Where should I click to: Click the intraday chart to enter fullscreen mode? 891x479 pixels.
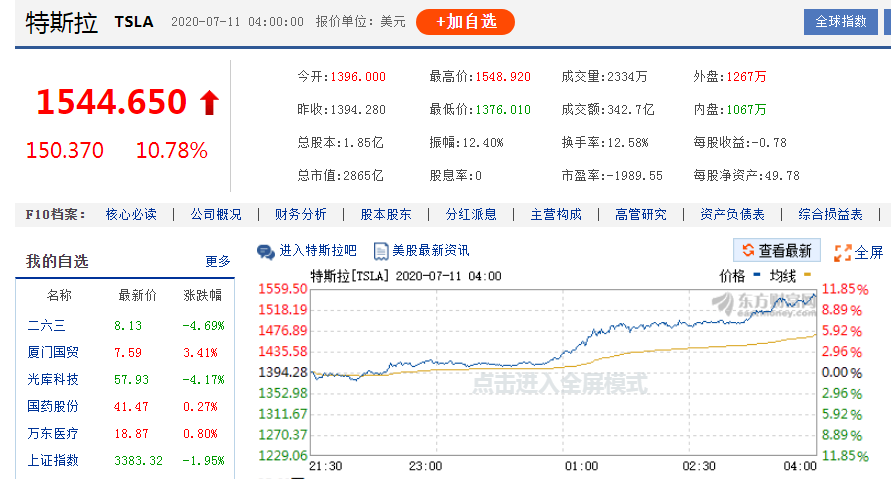560,382
